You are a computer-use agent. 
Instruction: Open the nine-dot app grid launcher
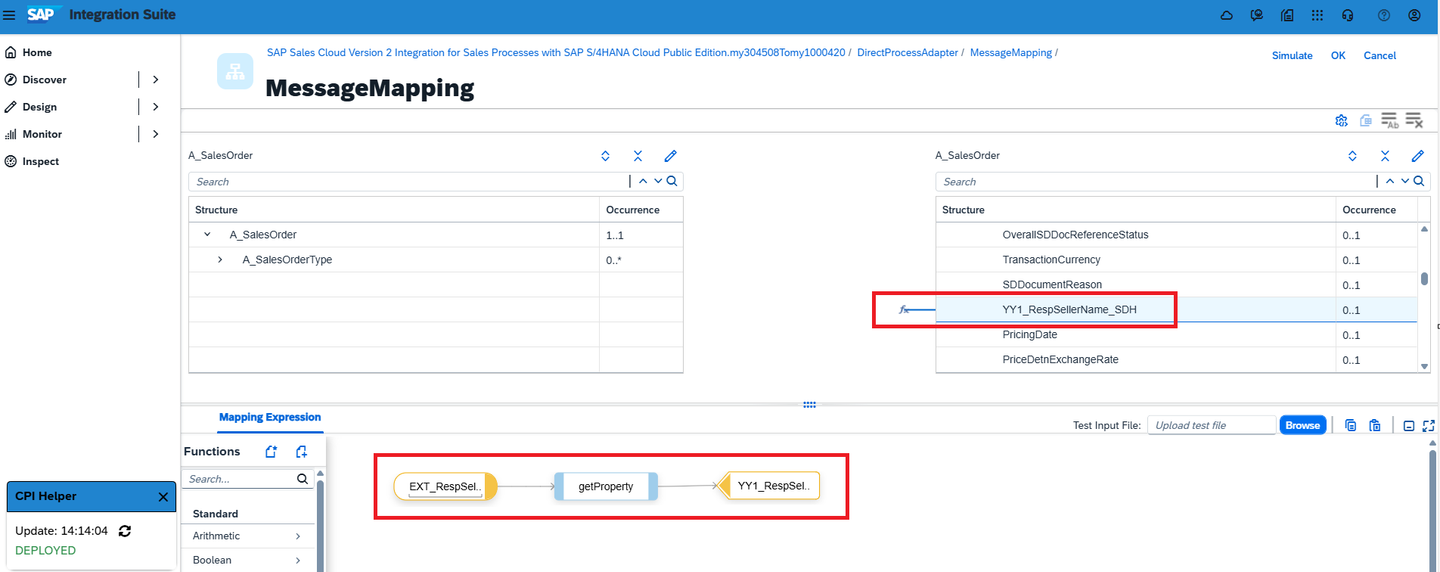coord(1317,15)
